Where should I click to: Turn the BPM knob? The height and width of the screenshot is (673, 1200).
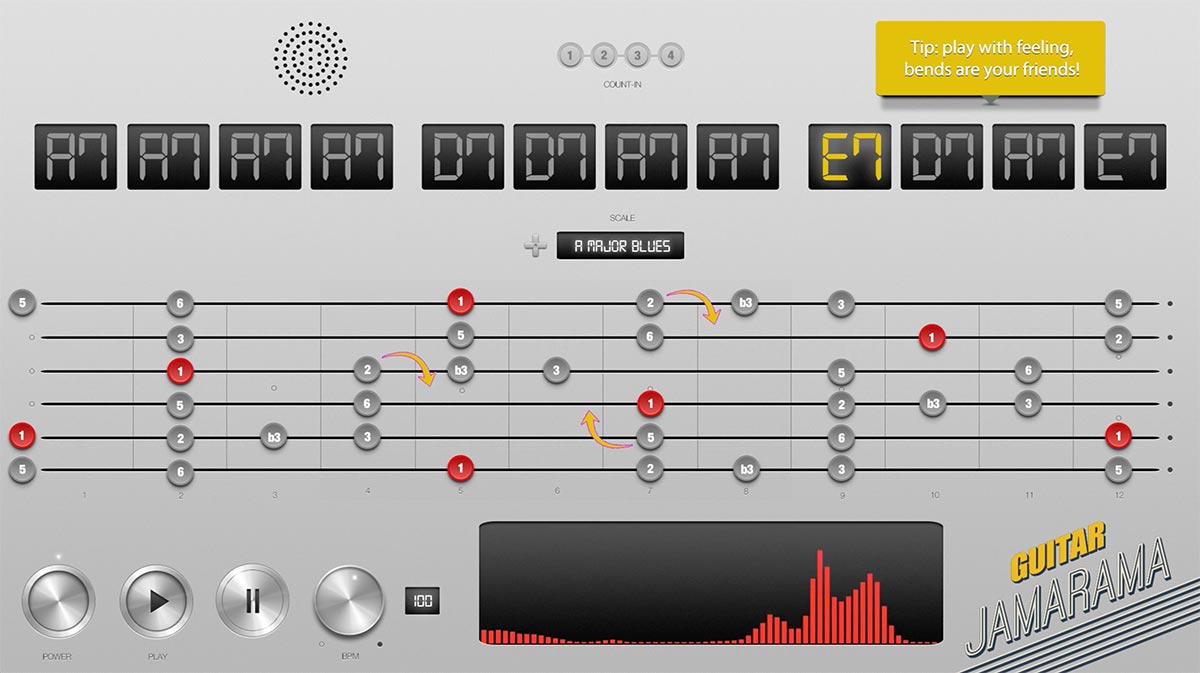[x=349, y=601]
